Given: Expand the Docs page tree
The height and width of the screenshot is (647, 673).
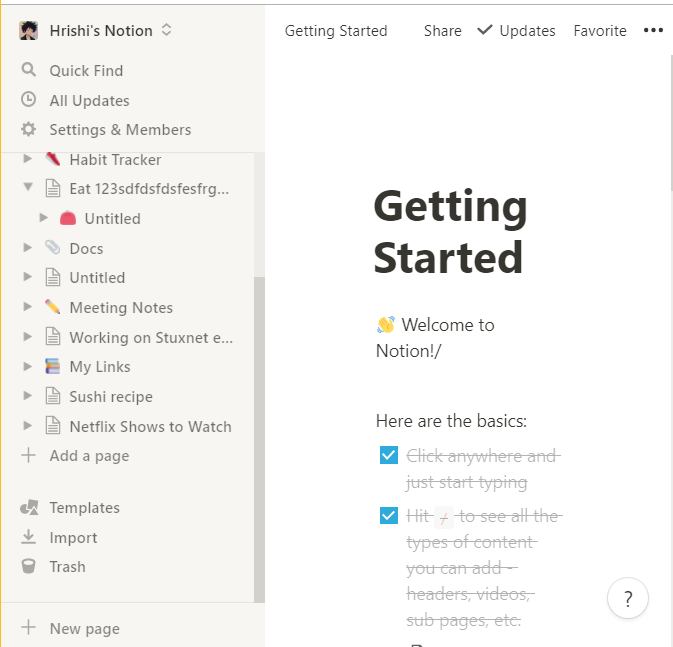Looking at the screenshot, I should coord(27,247).
